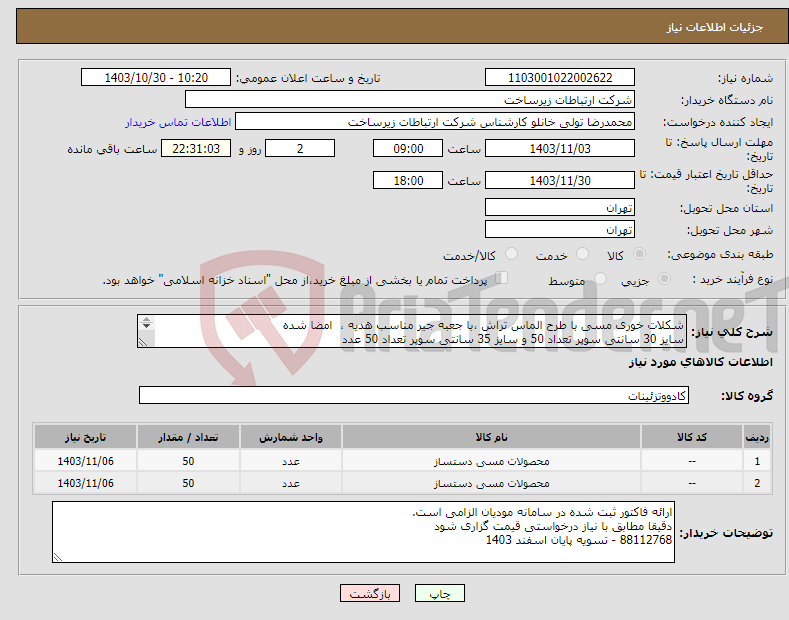Click the واحد شمارش column header
789x620 pixels.
pos(291,437)
